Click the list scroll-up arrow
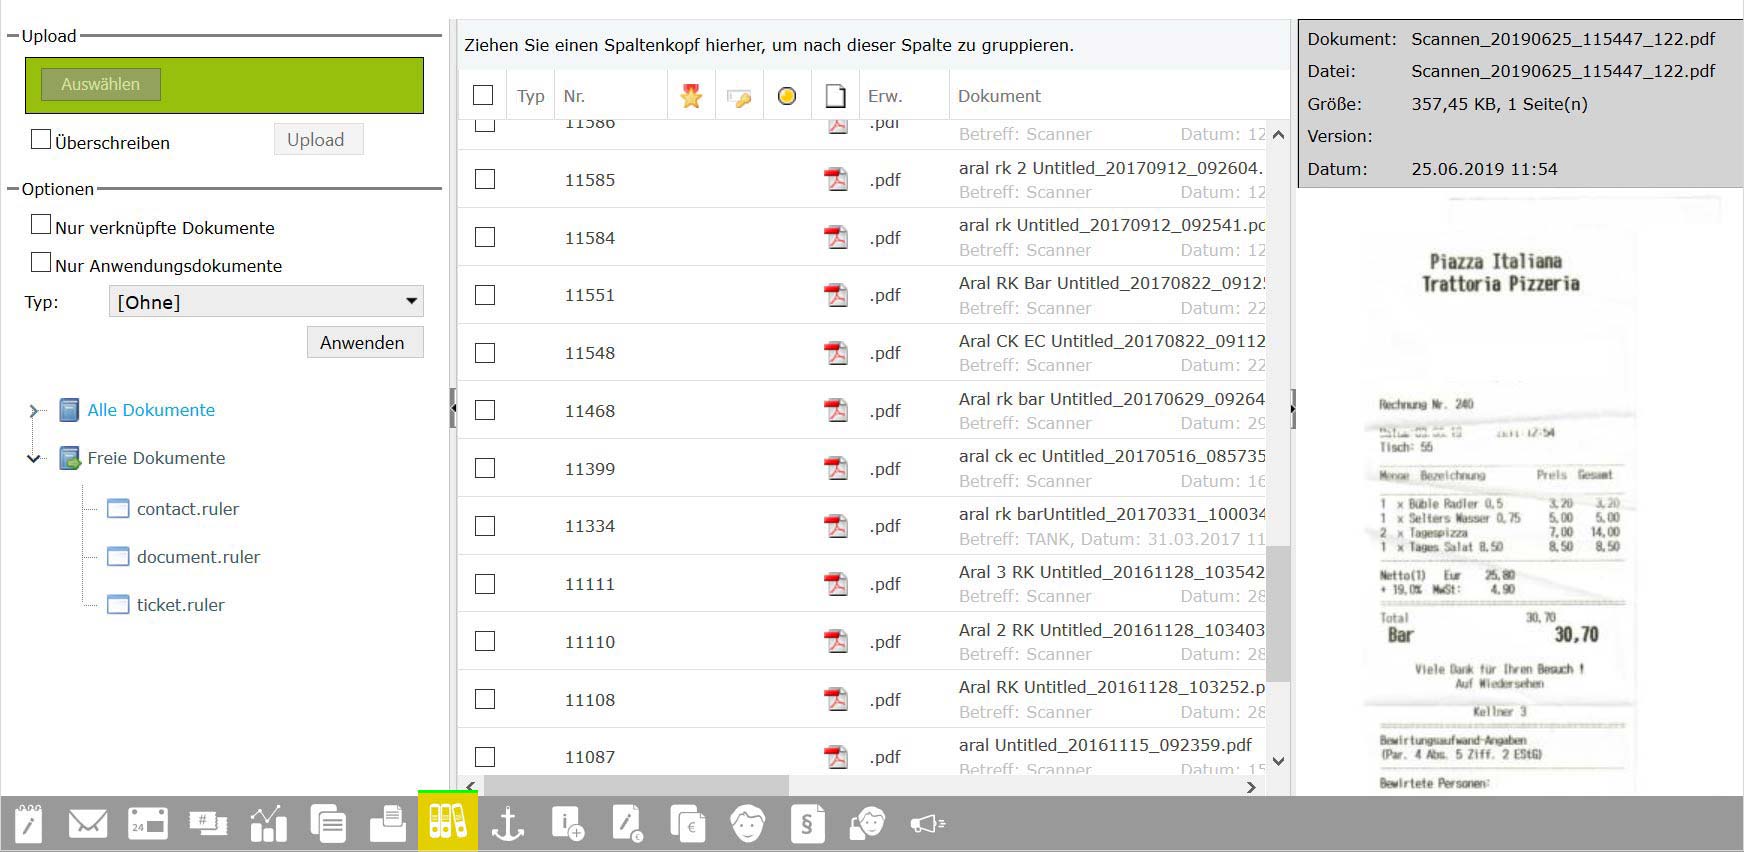 point(1278,134)
